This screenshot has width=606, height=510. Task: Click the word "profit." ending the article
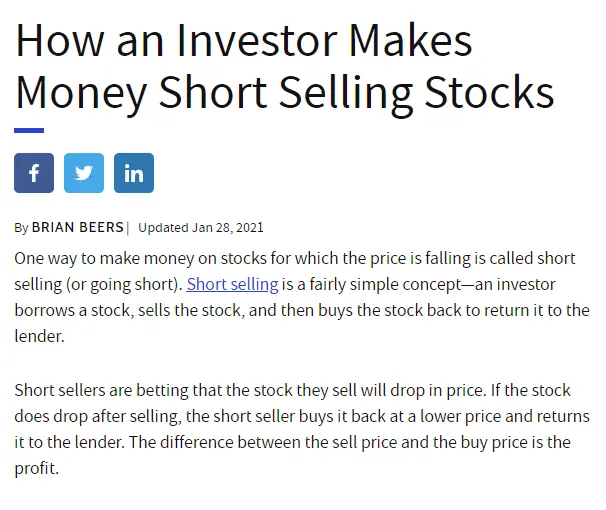pyautogui.click(x=37, y=468)
